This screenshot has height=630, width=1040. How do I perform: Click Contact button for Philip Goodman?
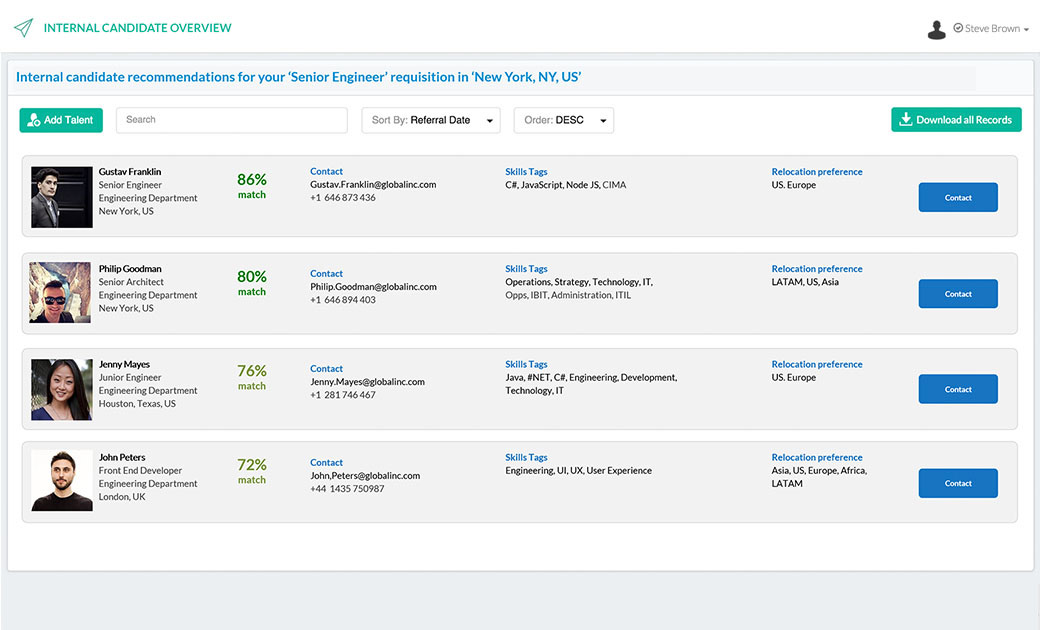pyautogui.click(x=958, y=294)
